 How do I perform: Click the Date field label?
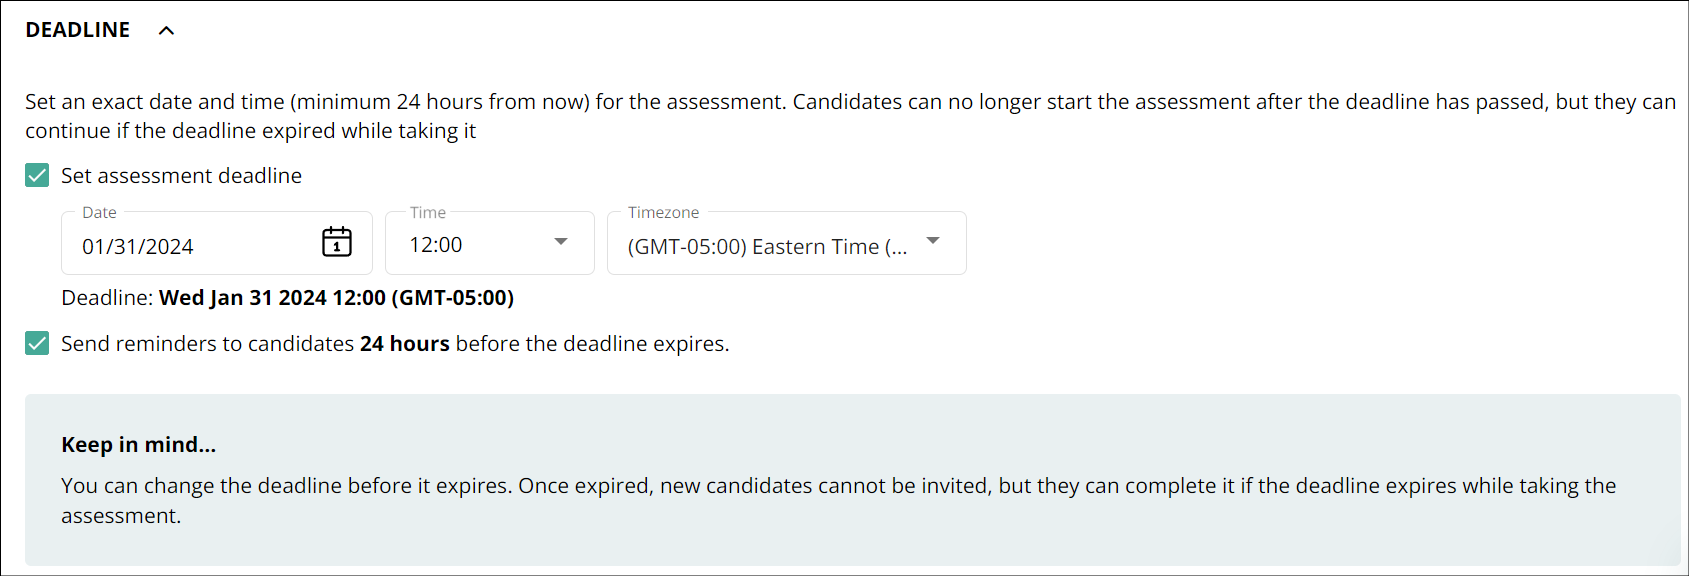pyautogui.click(x=99, y=212)
